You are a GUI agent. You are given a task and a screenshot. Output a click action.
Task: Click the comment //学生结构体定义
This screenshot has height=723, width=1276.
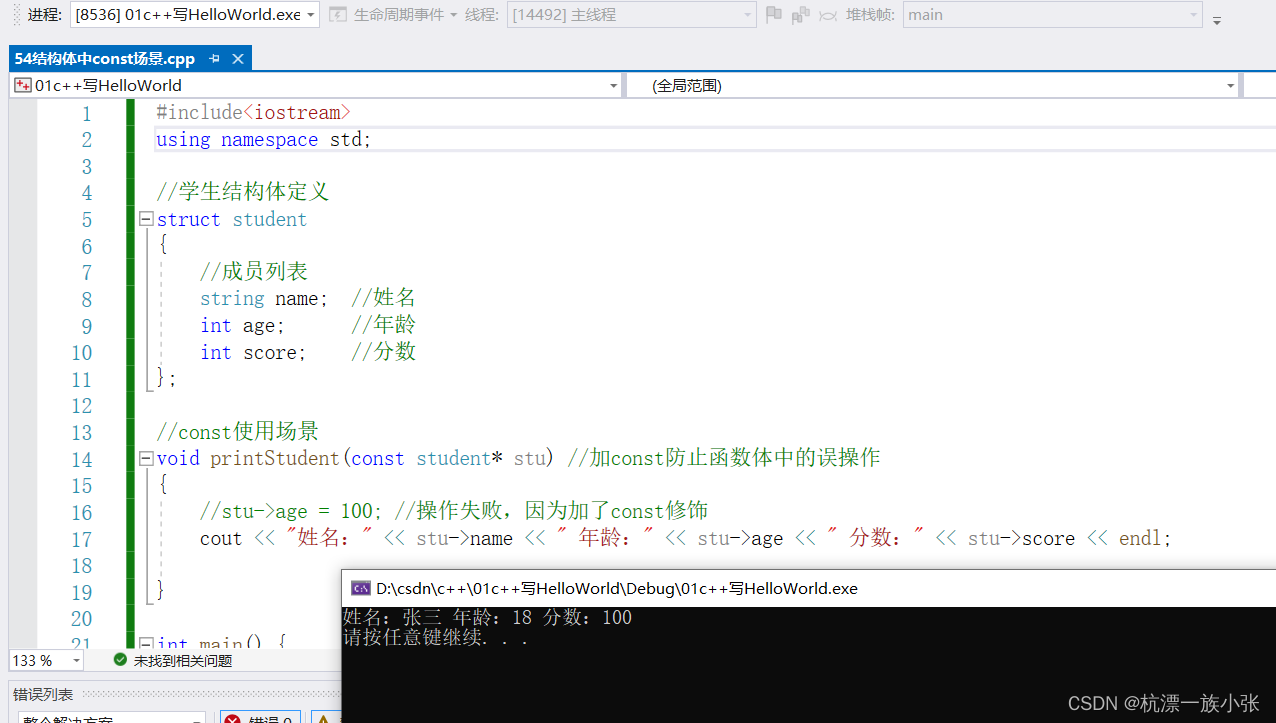(x=242, y=192)
